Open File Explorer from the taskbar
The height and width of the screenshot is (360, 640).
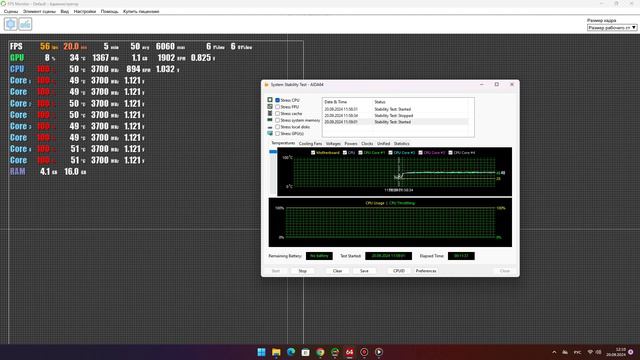point(276,352)
